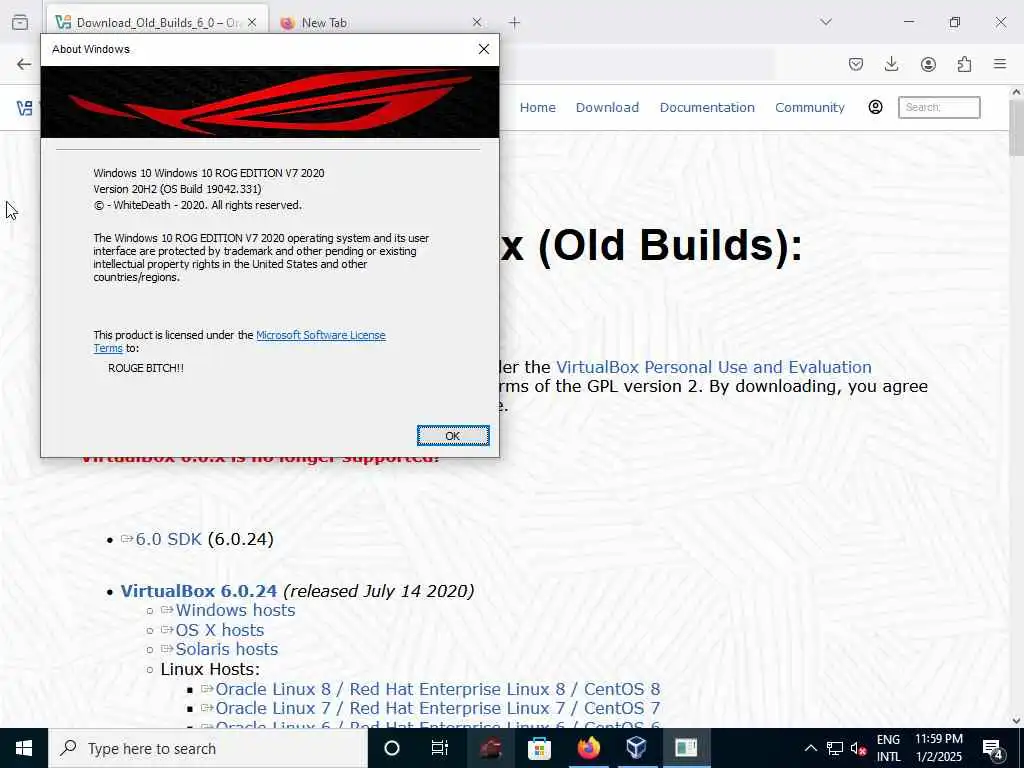Open Microsoft Software License link
This screenshot has width=1024, height=768.
[x=321, y=335]
